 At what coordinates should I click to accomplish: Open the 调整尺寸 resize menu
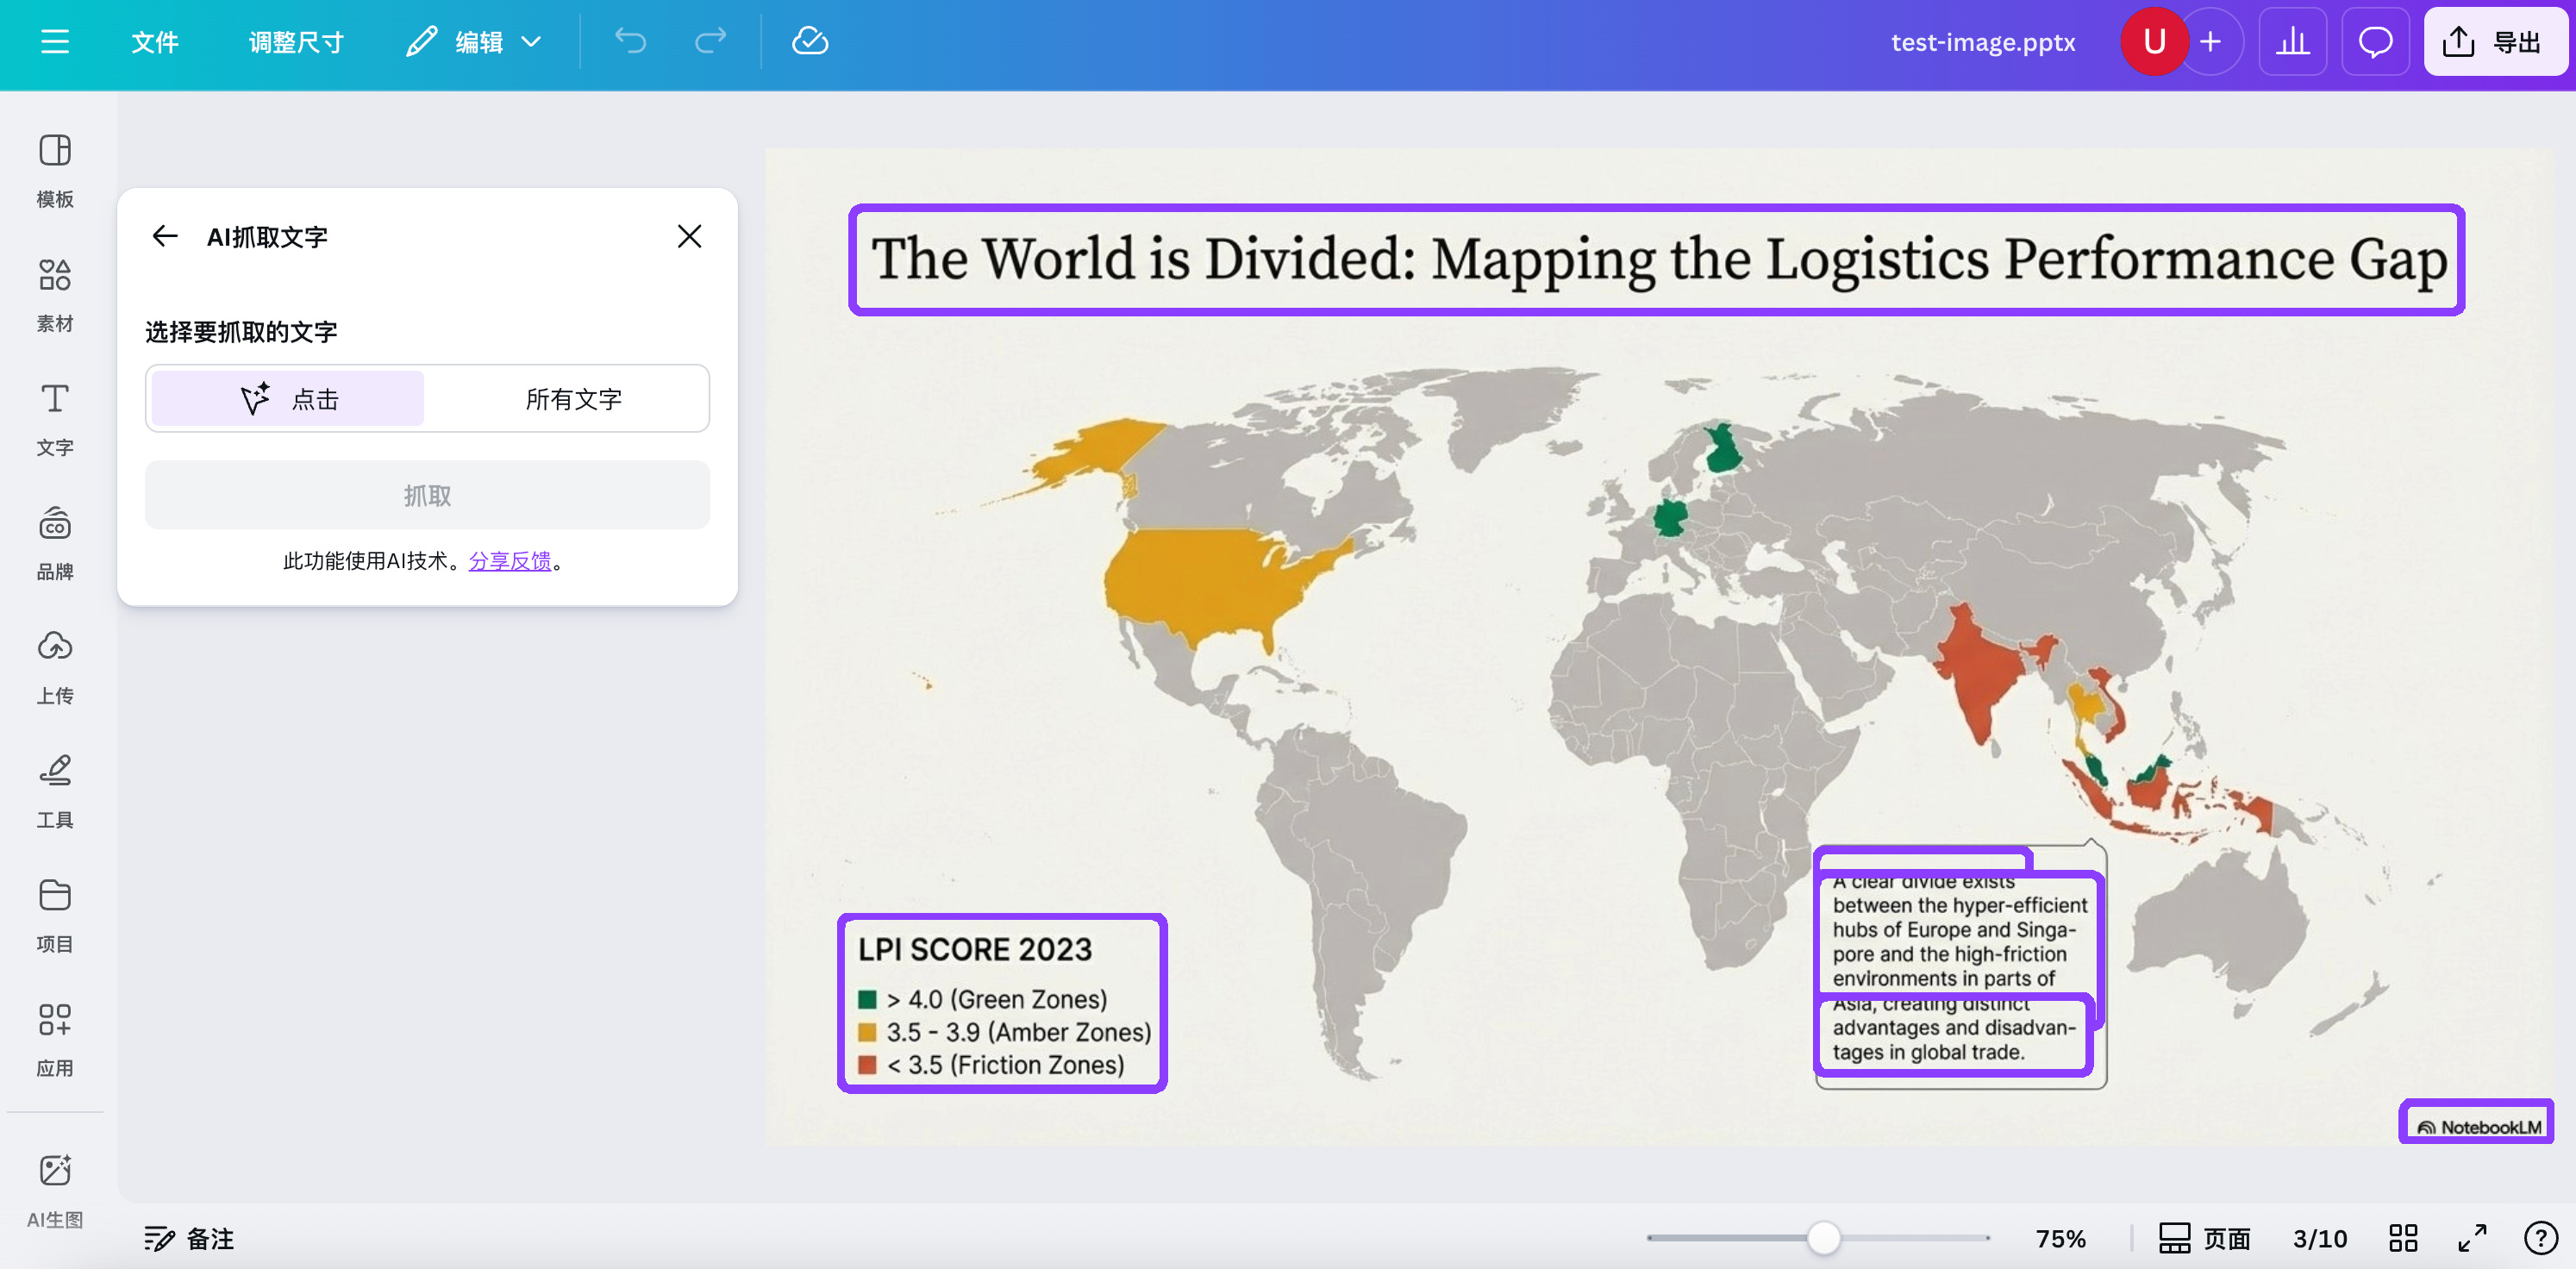coord(296,41)
